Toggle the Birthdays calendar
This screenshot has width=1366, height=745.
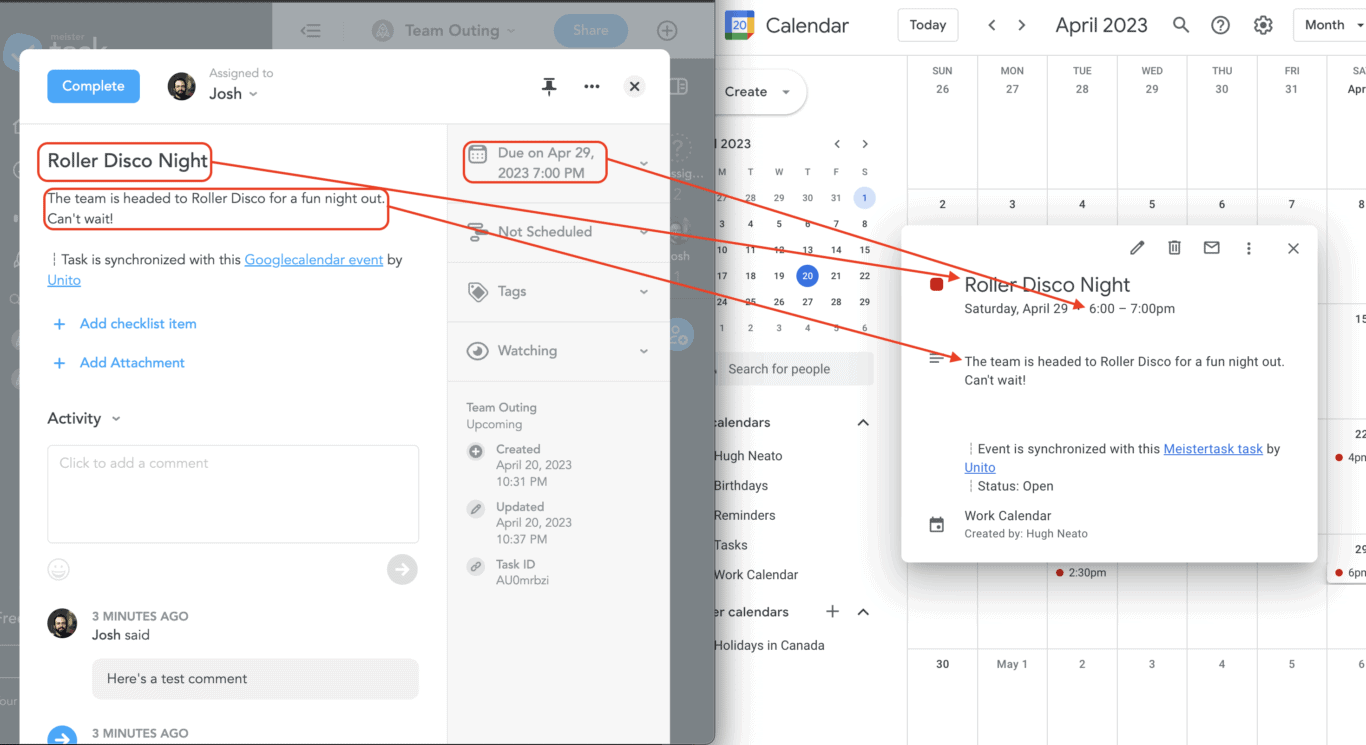coord(741,486)
